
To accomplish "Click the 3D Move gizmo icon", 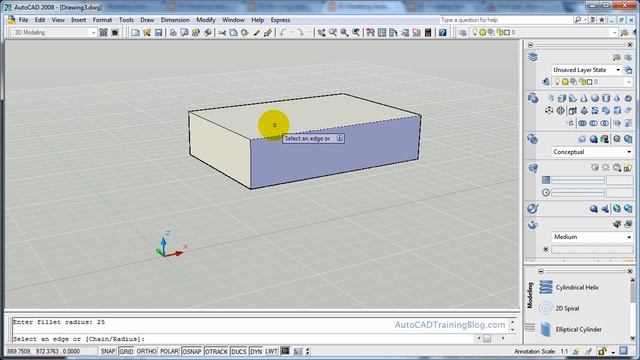I will [x=549, y=111].
